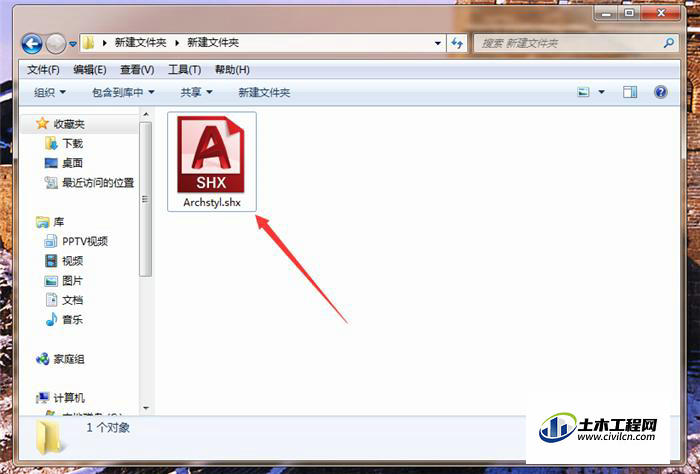Open help with the question mark icon

pyautogui.click(x=660, y=92)
